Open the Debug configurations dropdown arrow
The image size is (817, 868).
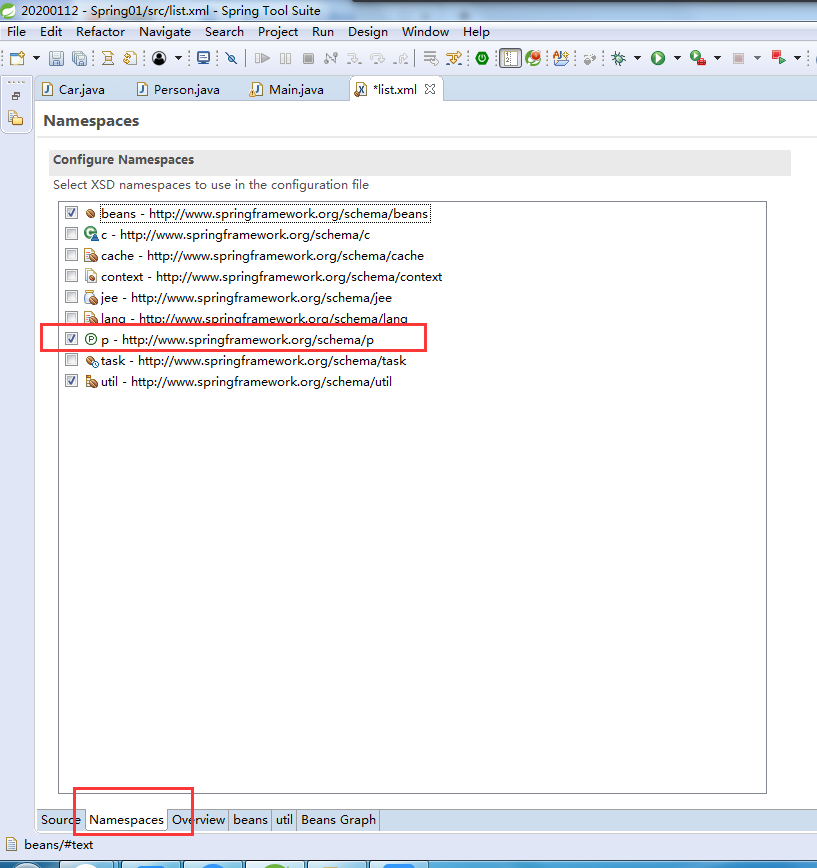[x=638, y=58]
